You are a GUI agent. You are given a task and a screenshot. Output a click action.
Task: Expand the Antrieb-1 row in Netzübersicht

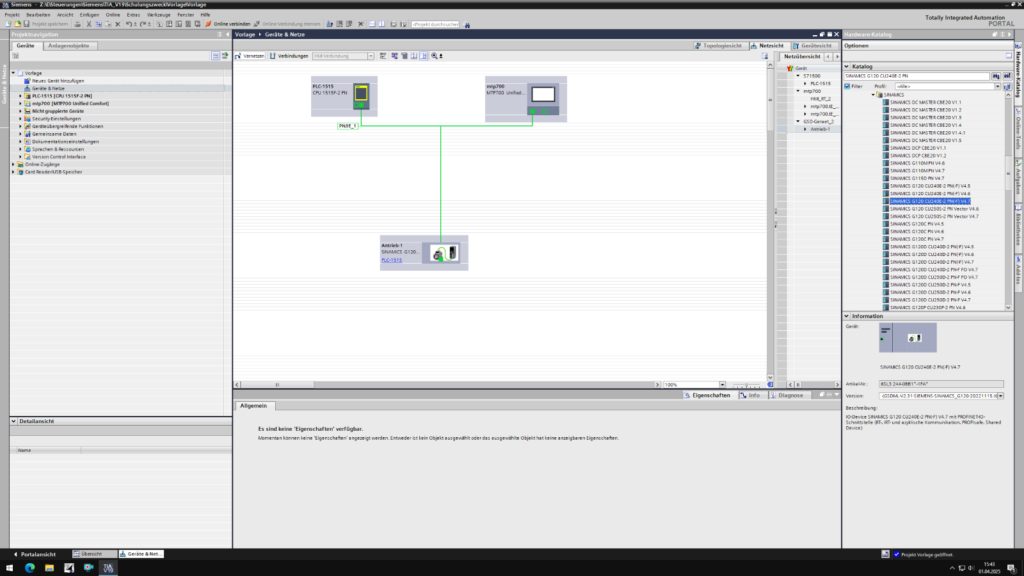805,129
